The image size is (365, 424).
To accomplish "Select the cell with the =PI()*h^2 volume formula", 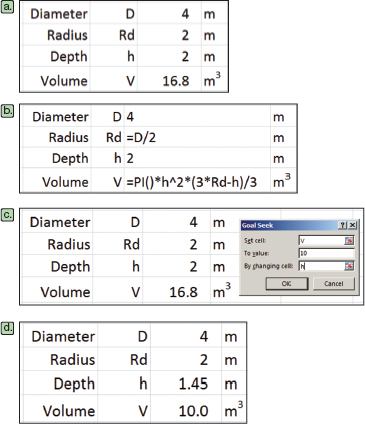I will (x=197, y=182).
